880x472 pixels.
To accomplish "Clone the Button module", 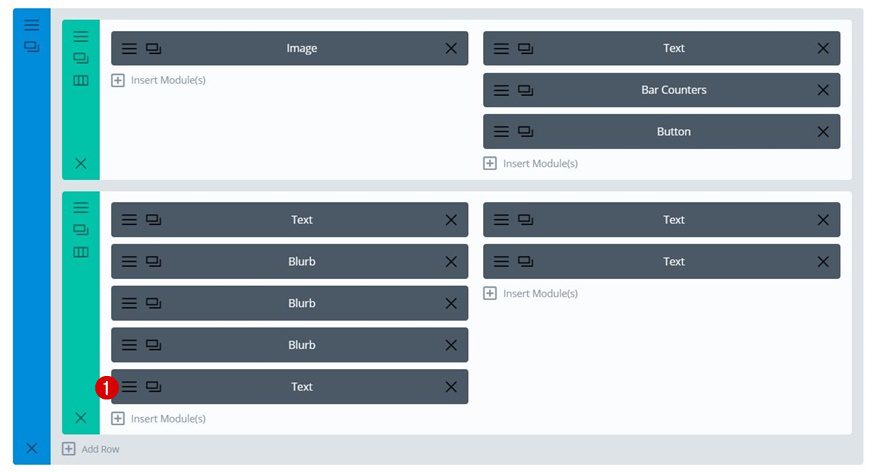I will coord(525,132).
